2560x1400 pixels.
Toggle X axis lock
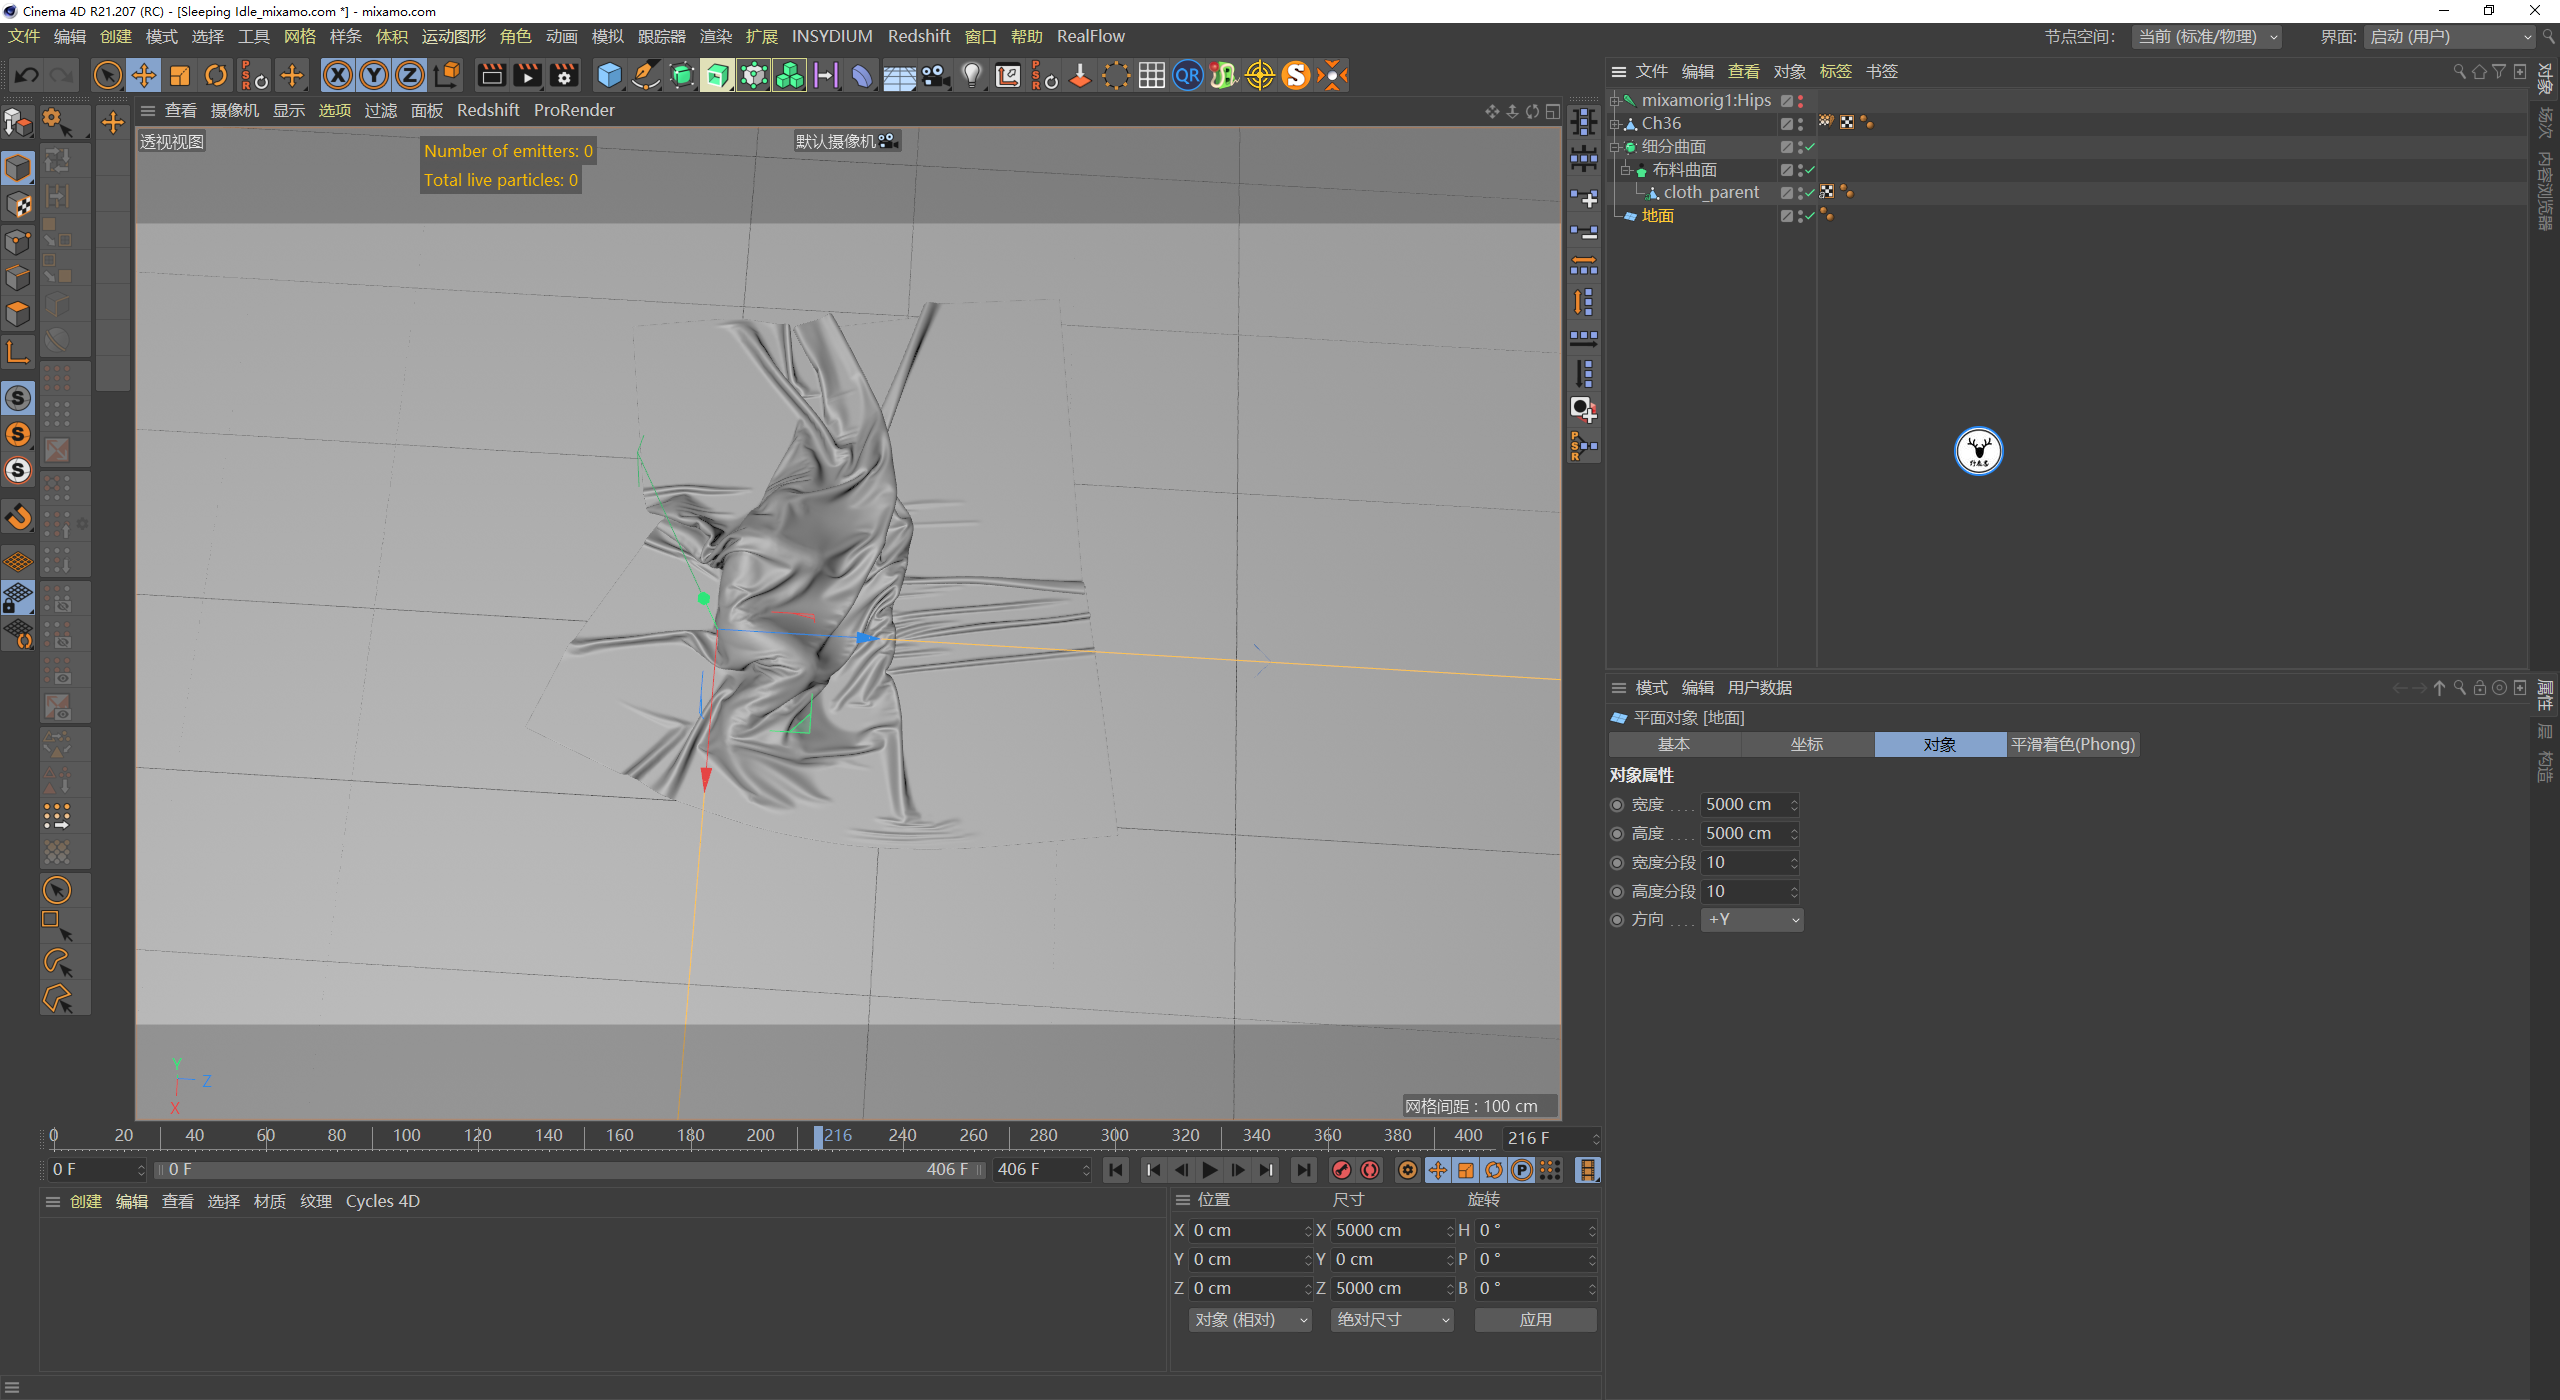click(337, 75)
